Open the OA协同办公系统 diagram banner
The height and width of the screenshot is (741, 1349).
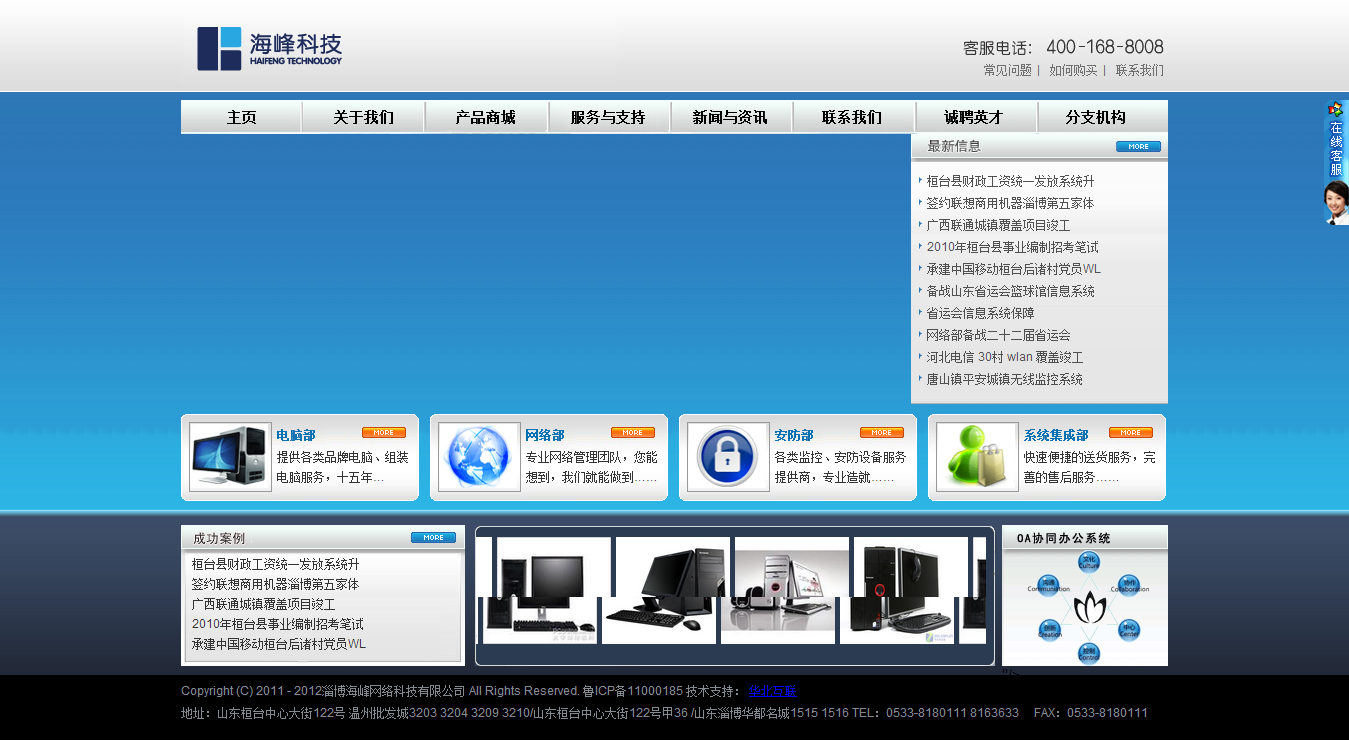(x=1085, y=596)
